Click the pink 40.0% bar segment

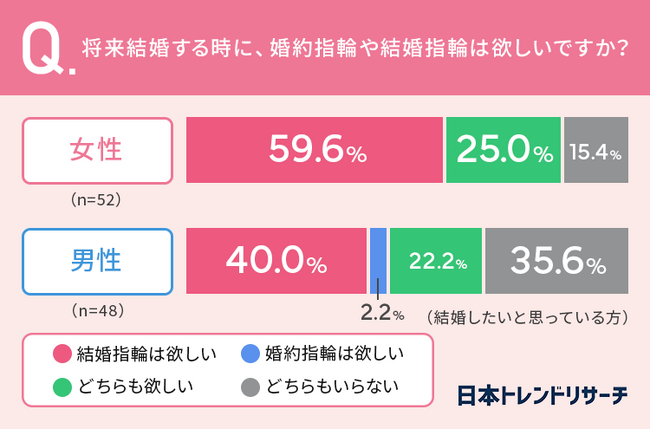tap(276, 262)
